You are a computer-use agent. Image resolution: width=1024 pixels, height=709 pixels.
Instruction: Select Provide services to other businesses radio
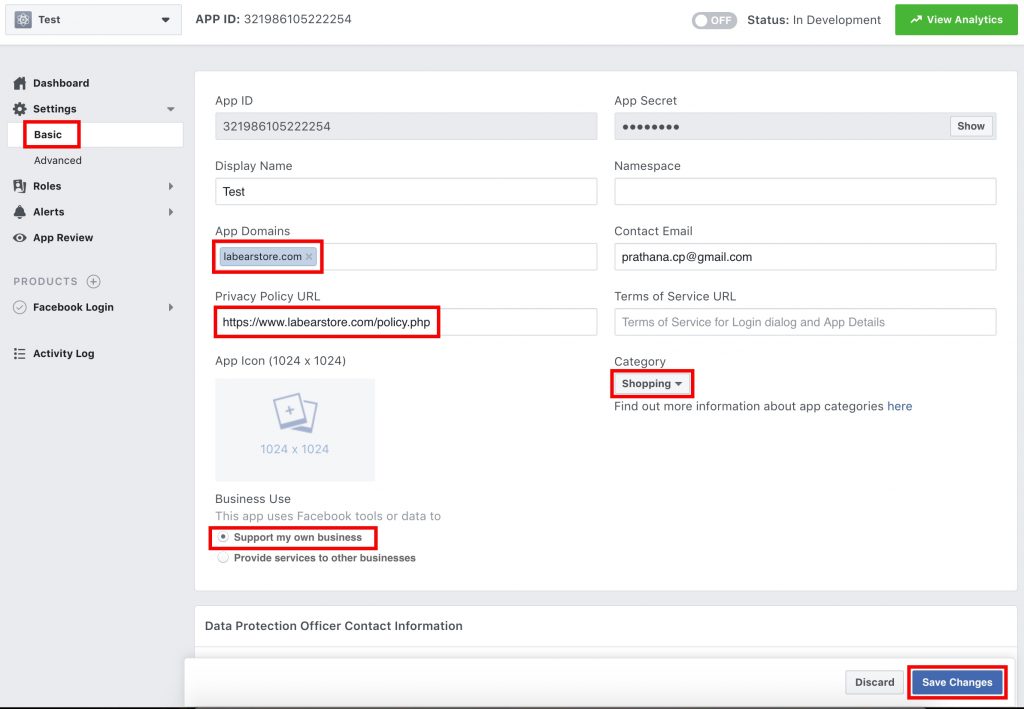tap(223, 558)
